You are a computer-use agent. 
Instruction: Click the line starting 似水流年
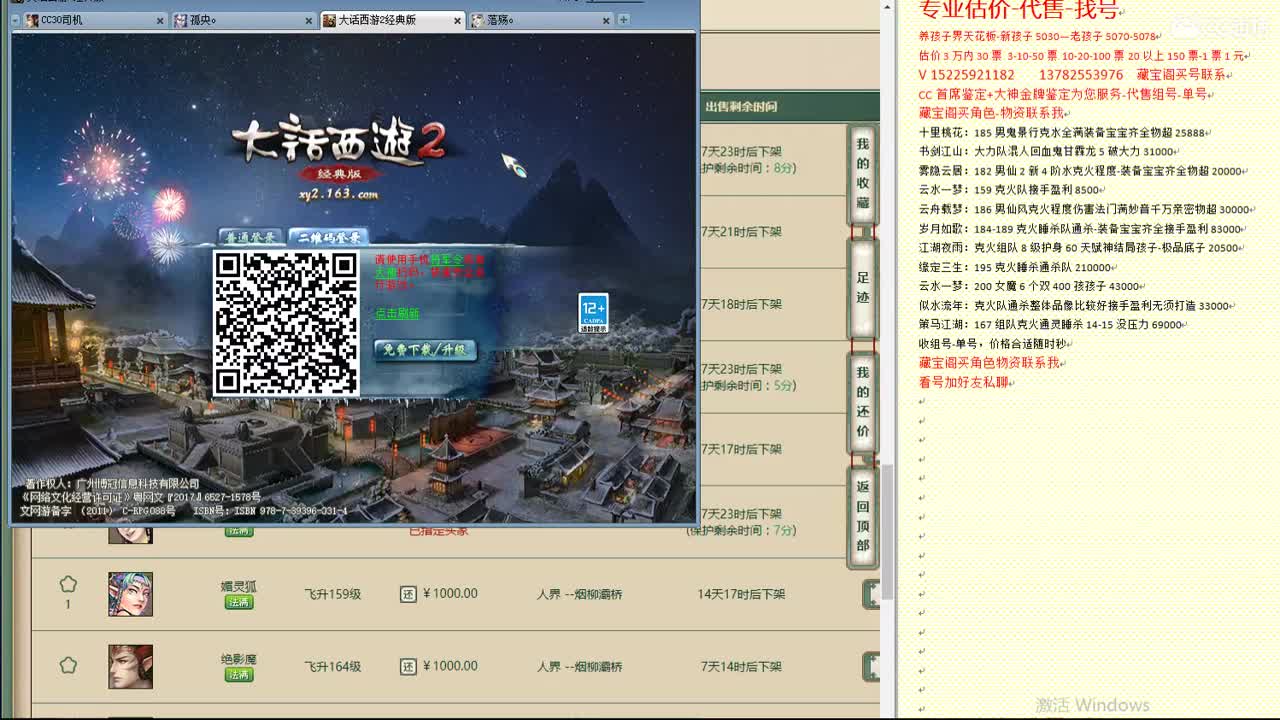1075,305
